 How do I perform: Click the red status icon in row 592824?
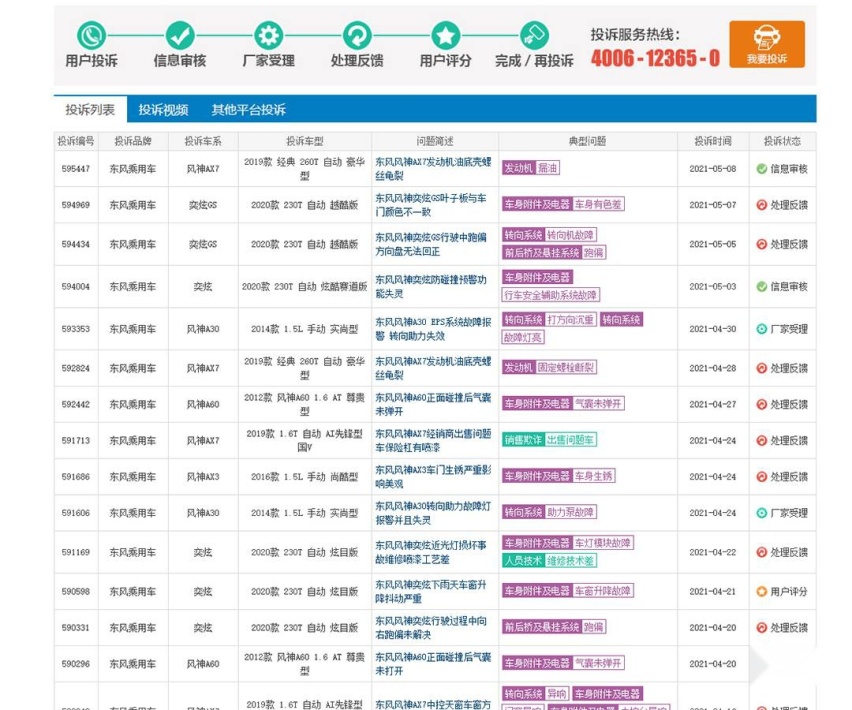761,368
